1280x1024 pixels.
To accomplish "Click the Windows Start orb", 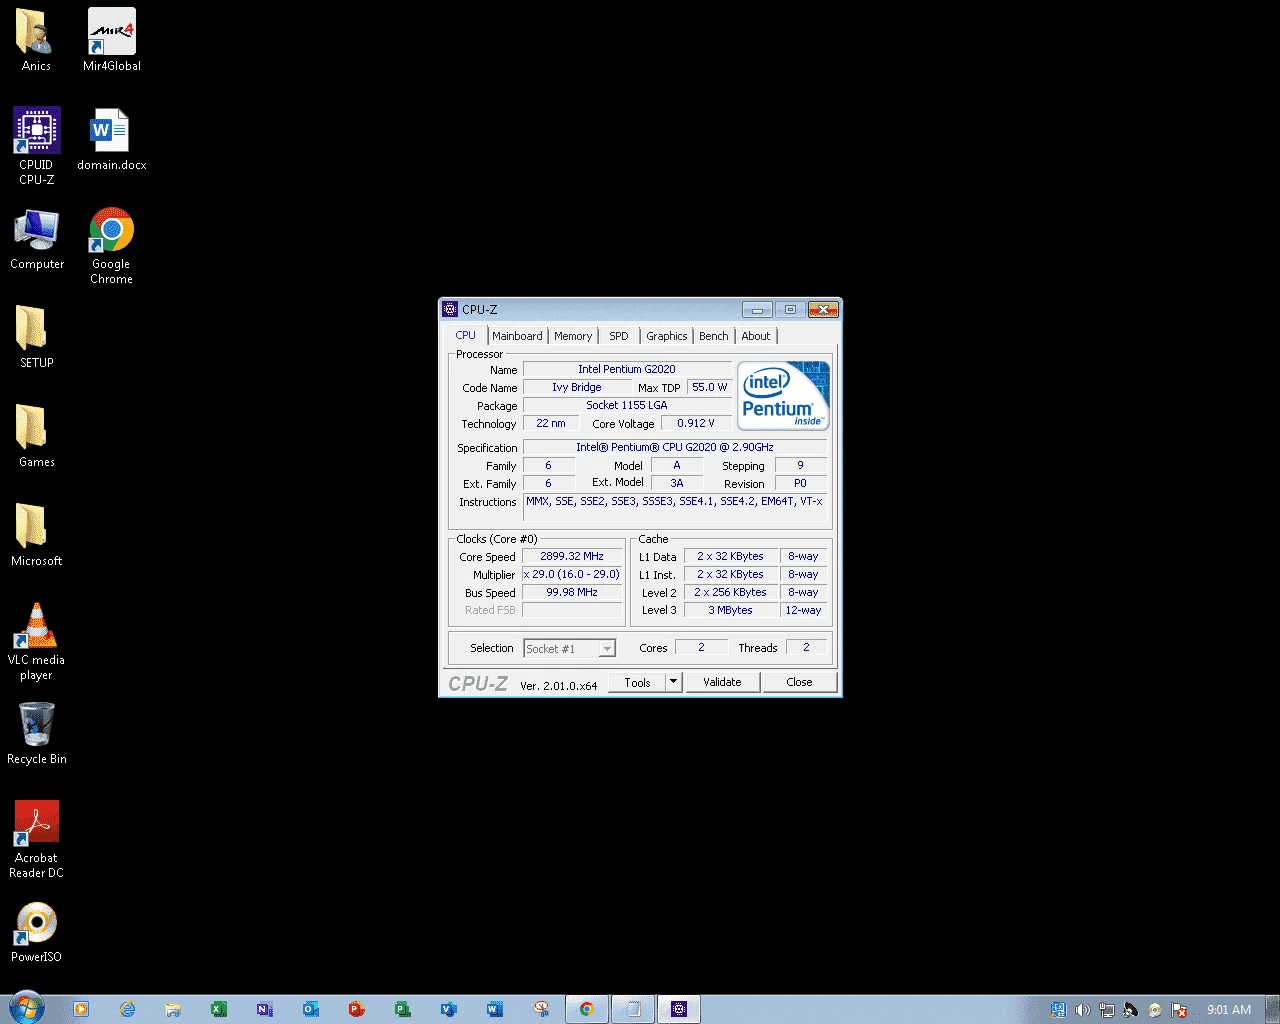I will [26, 1008].
